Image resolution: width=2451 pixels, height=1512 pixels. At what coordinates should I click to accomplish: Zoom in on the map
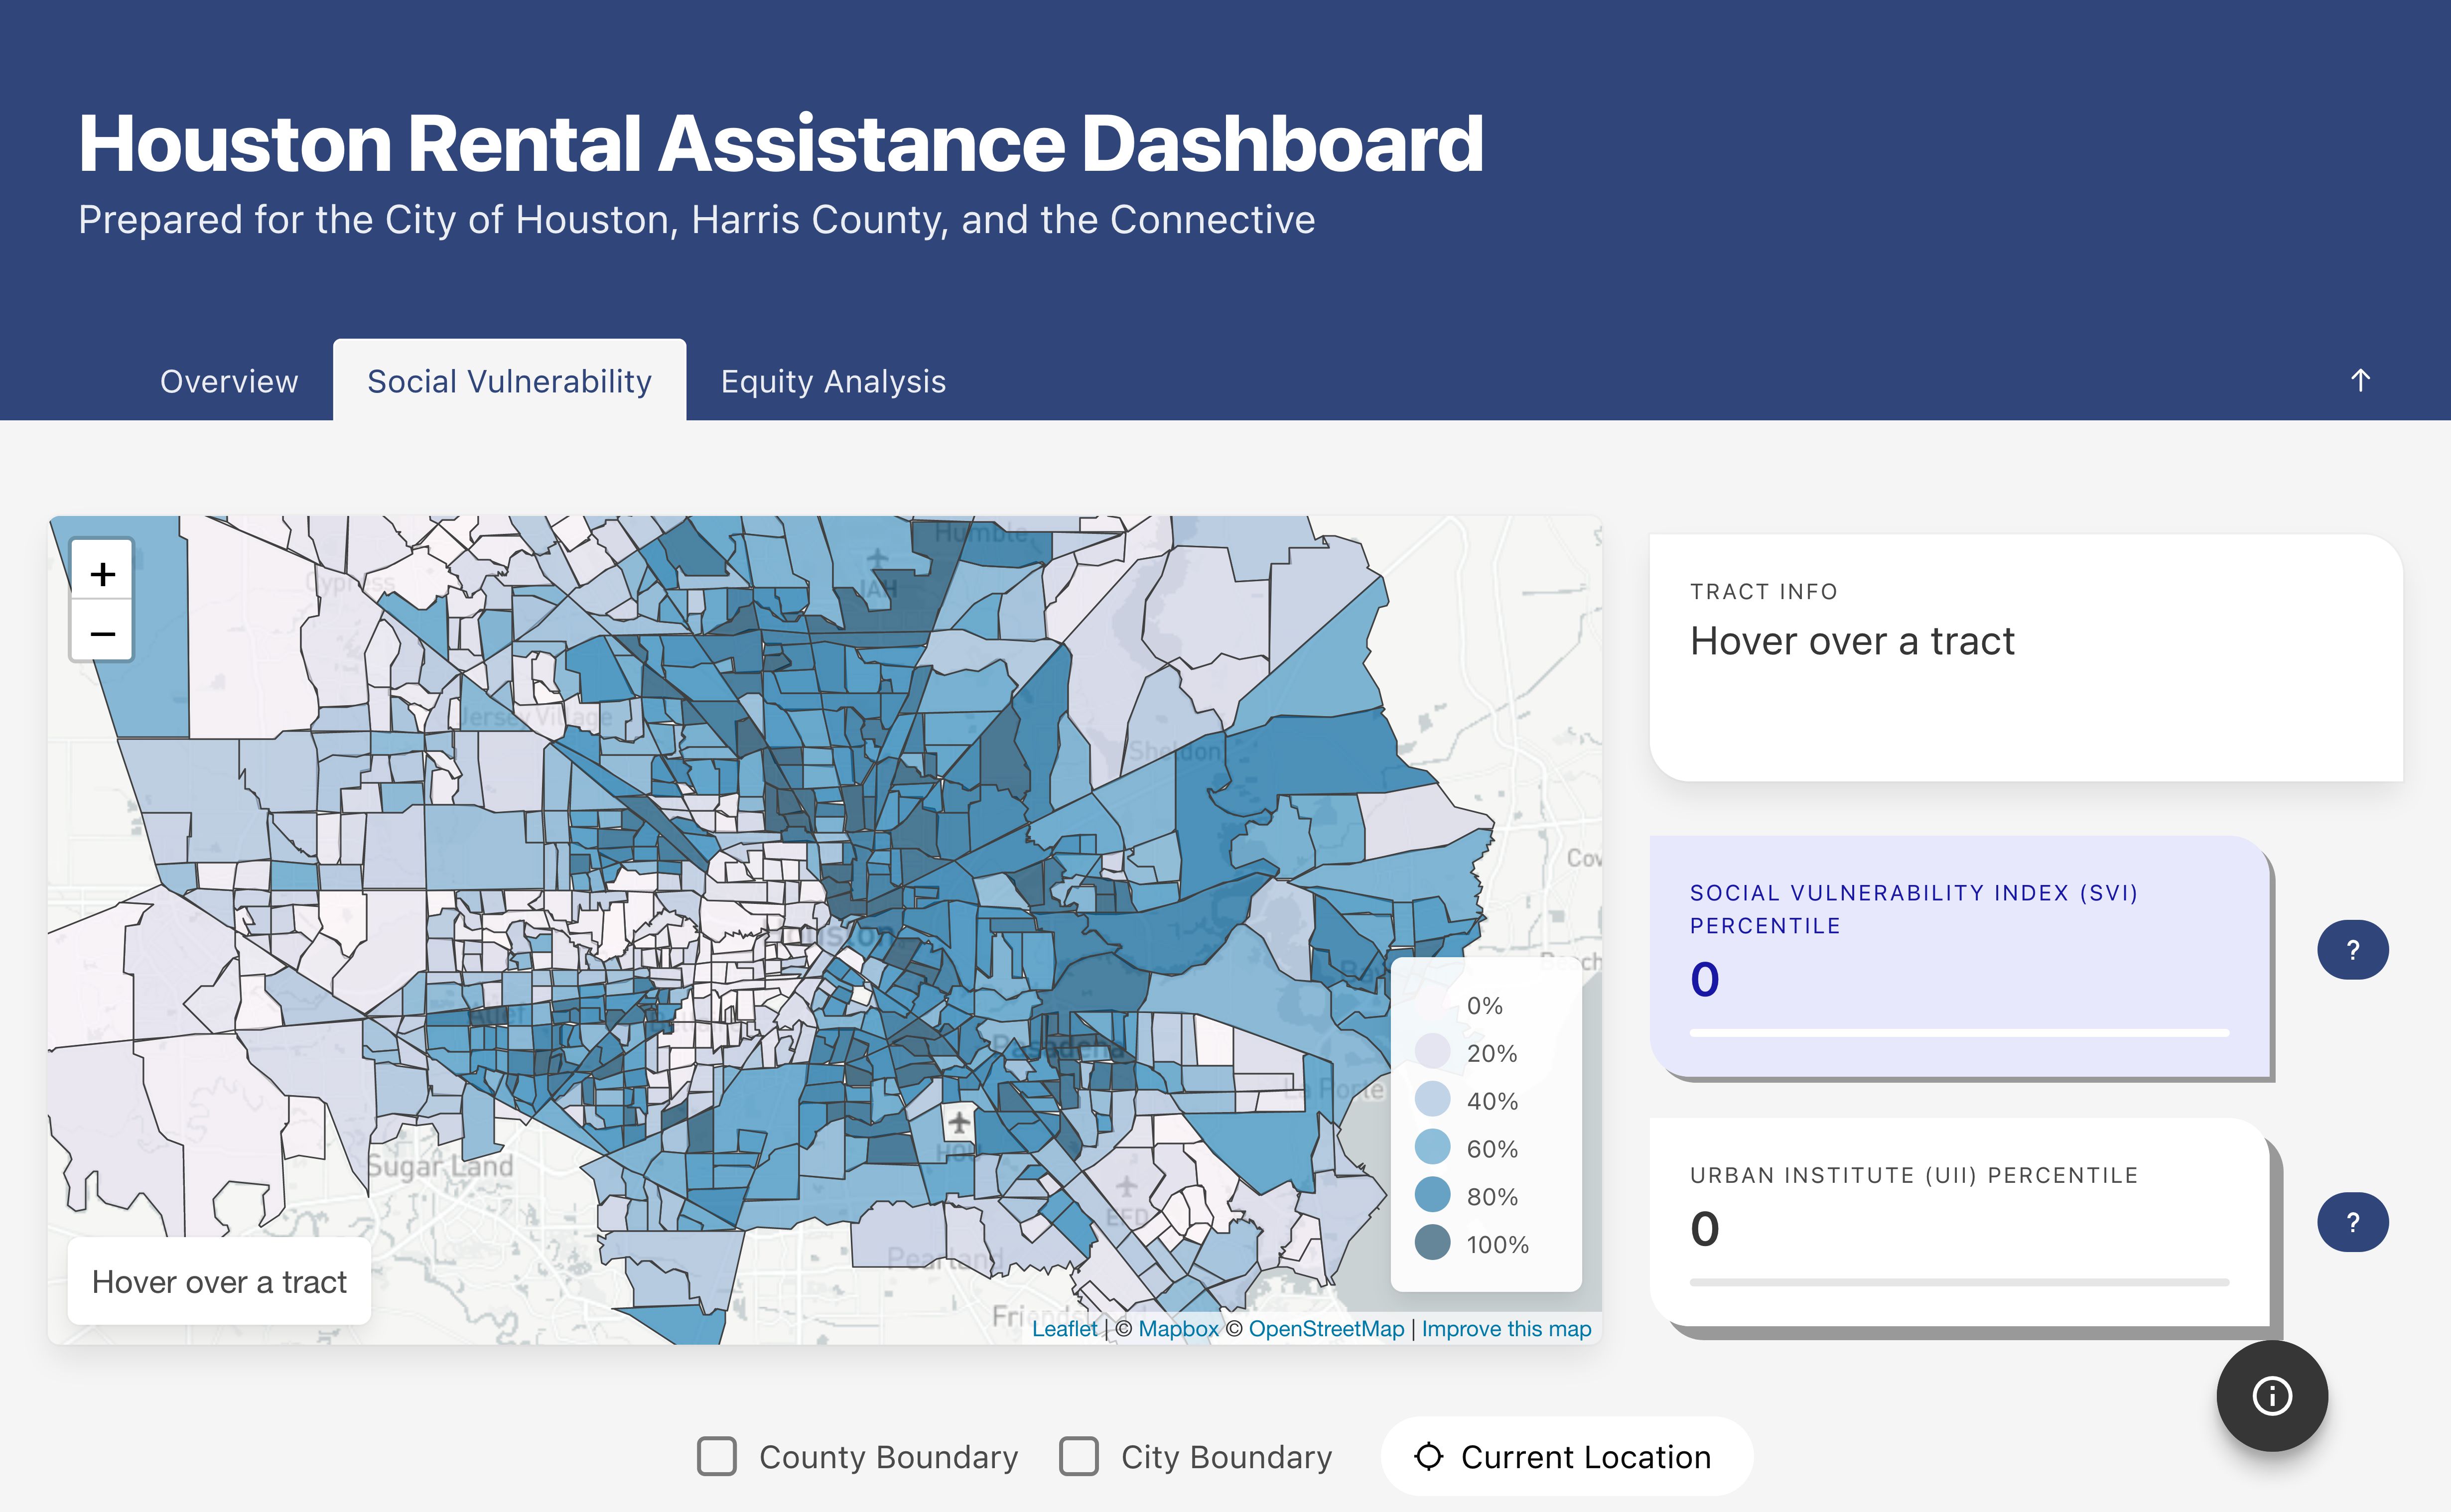coord(102,574)
